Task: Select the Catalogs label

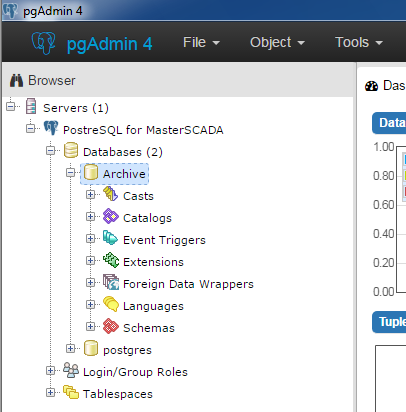Action: pyautogui.click(x=147, y=218)
